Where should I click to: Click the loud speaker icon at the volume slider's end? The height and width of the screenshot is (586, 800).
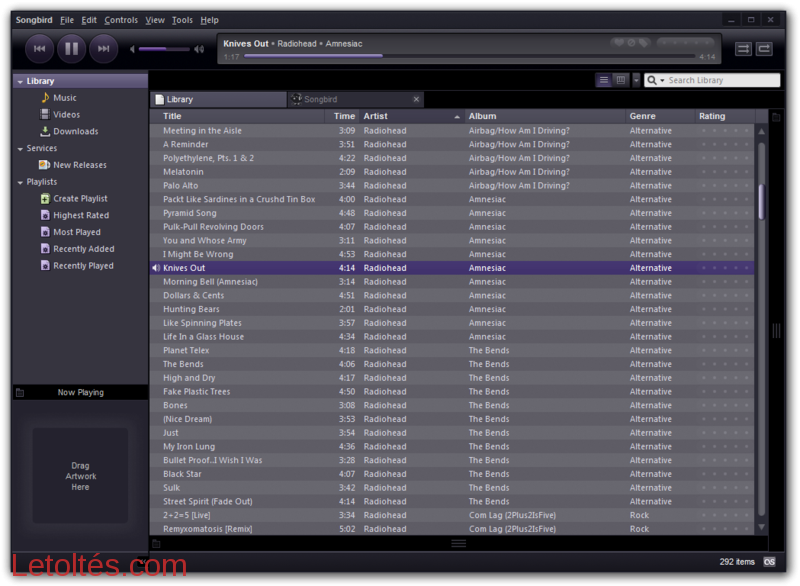(199, 49)
